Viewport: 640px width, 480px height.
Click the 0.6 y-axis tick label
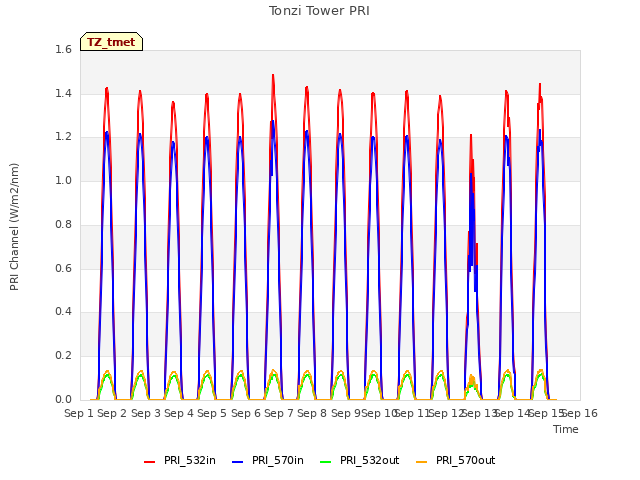63,268
